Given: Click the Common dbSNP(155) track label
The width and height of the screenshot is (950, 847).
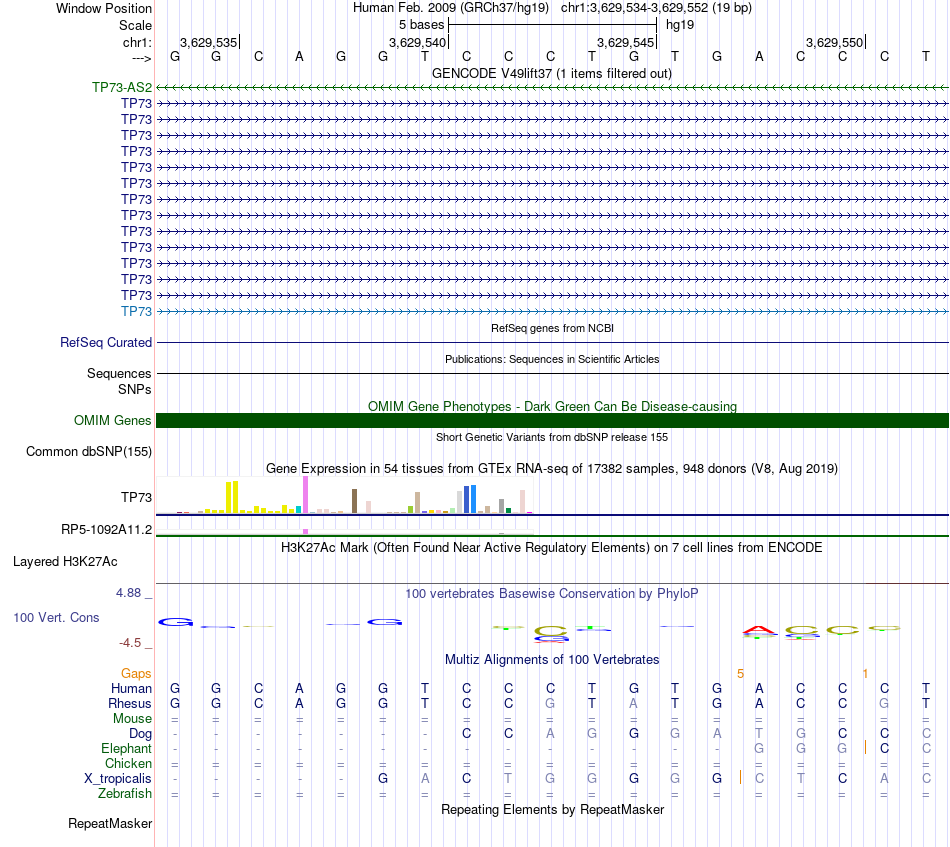Looking at the screenshot, I should pyautogui.click(x=89, y=451).
